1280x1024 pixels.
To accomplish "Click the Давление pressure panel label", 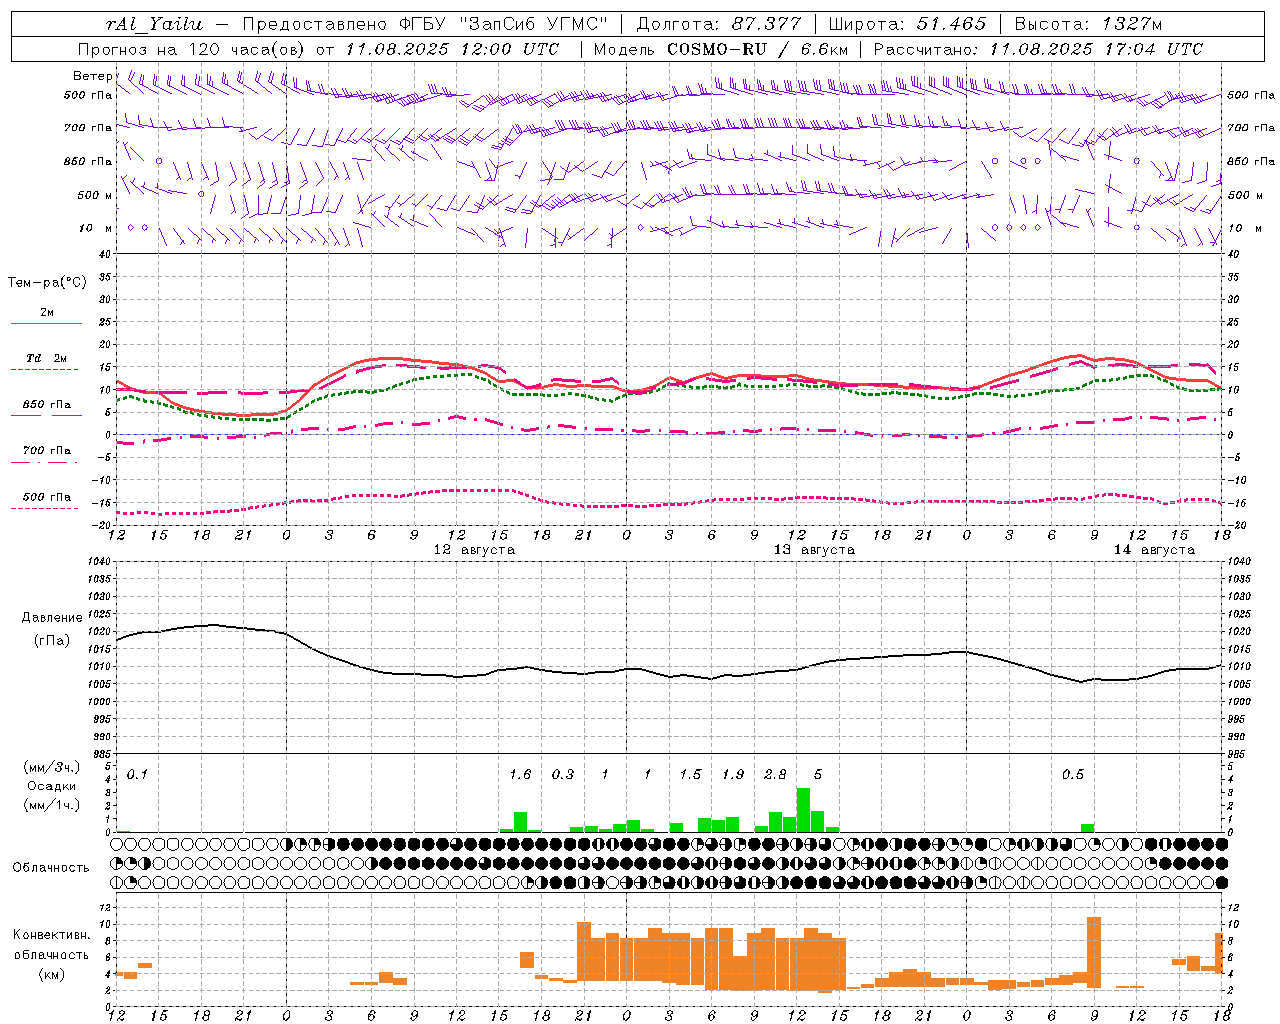I will coord(52,618).
